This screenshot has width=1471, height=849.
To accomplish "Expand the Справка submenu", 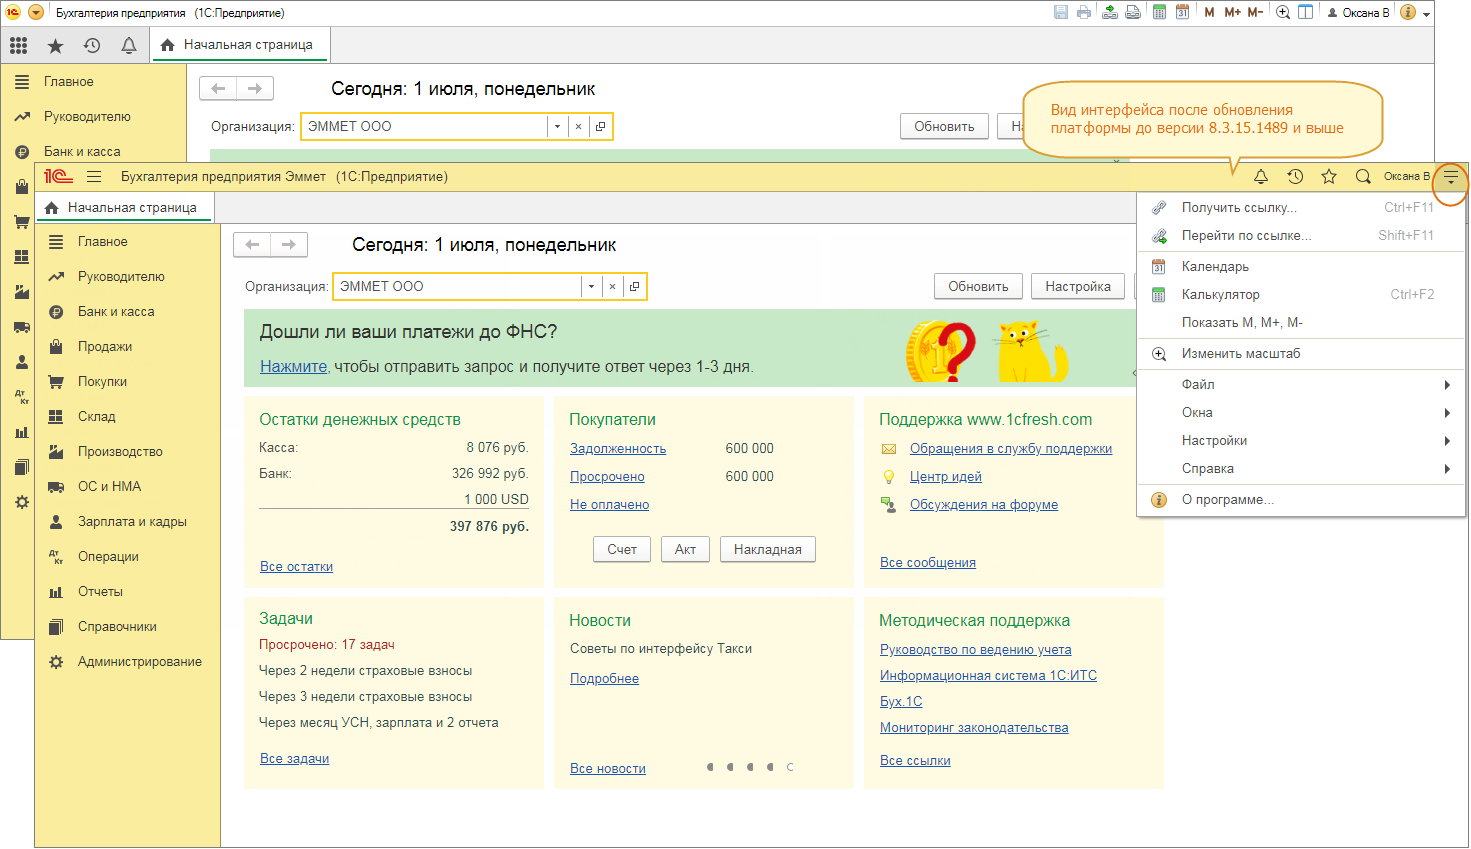I will (x=1301, y=469).
